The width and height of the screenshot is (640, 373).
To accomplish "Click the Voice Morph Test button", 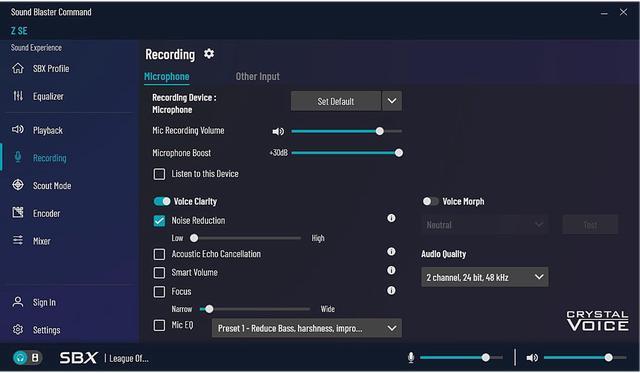I will coord(590,225).
